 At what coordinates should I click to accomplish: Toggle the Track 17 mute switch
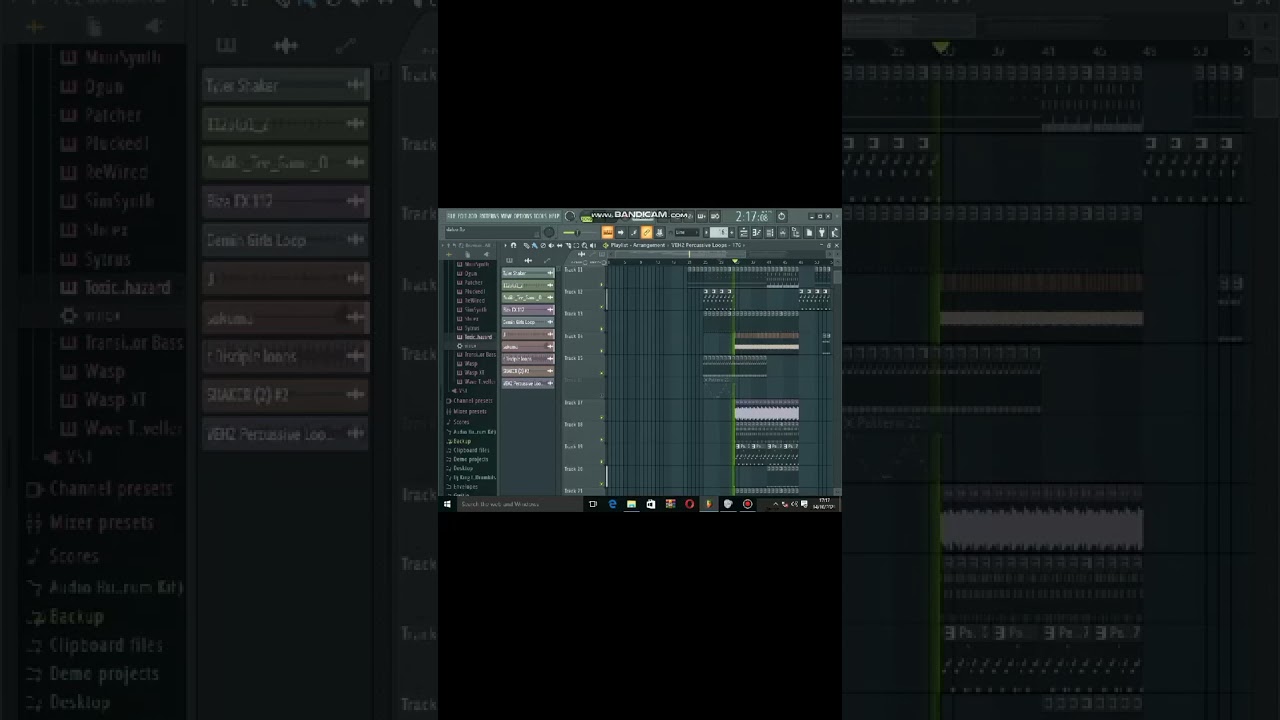click(x=602, y=417)
